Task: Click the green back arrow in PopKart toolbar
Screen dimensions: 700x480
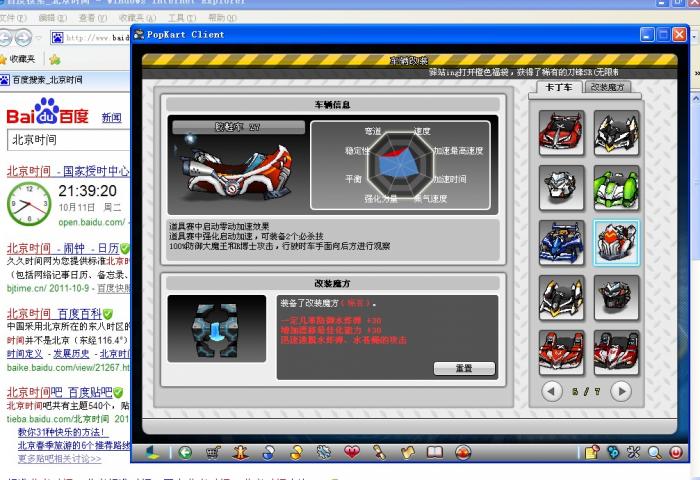Action: (185, 453)
